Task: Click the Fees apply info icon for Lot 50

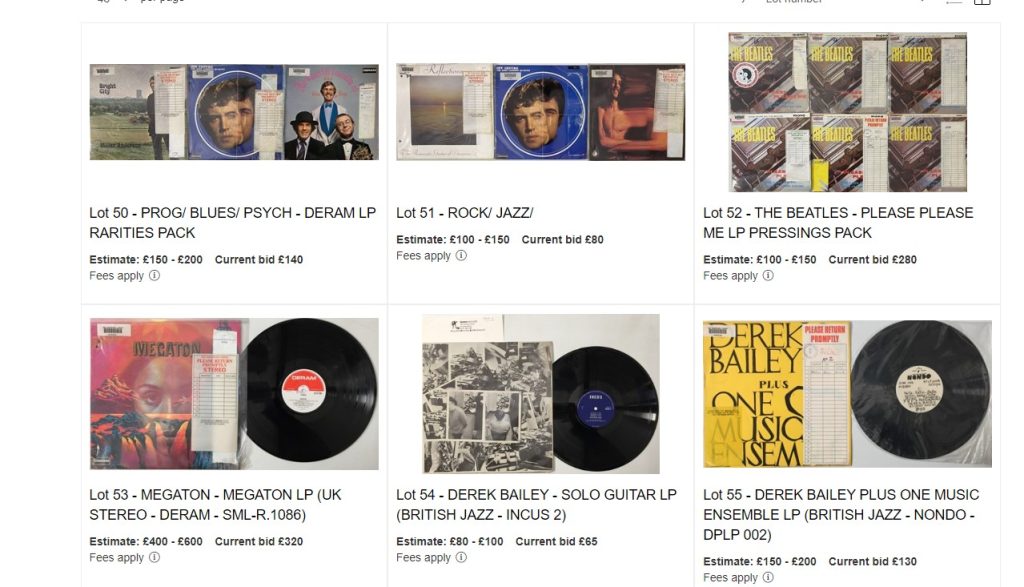Action: coord(154,276)
